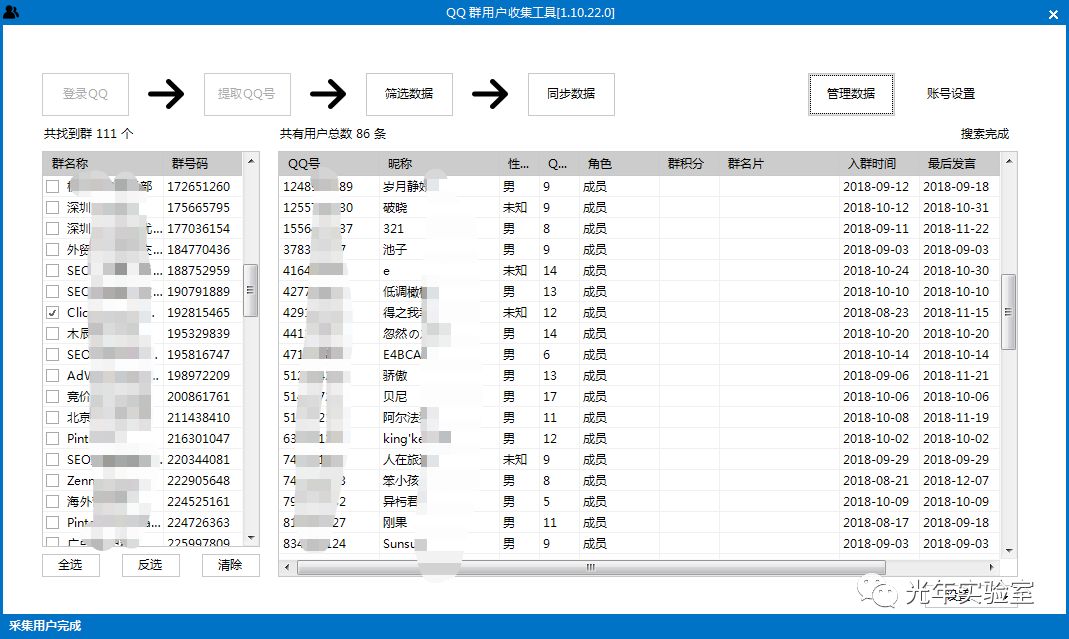
Task: Check the group 177036154 checkbox
Action: (x=52, y=228)
